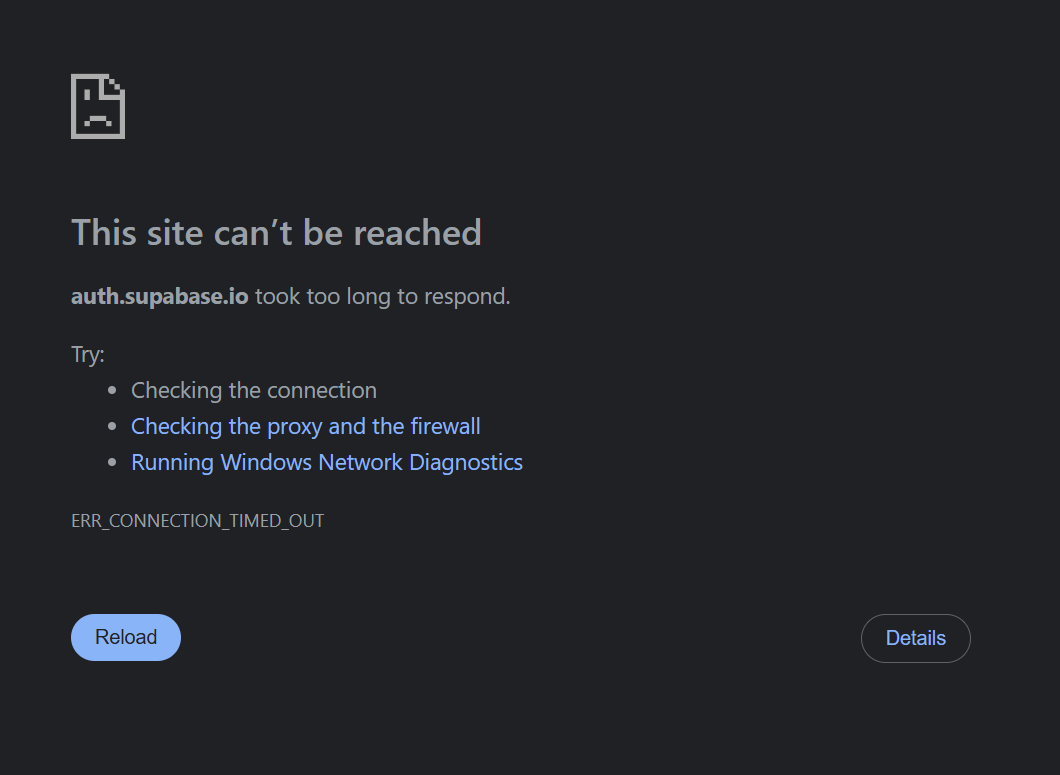Screen dimensions: 1060x775
Task: Click the bullet beside the Network Diagnostics link
Action: click(111, 462)
